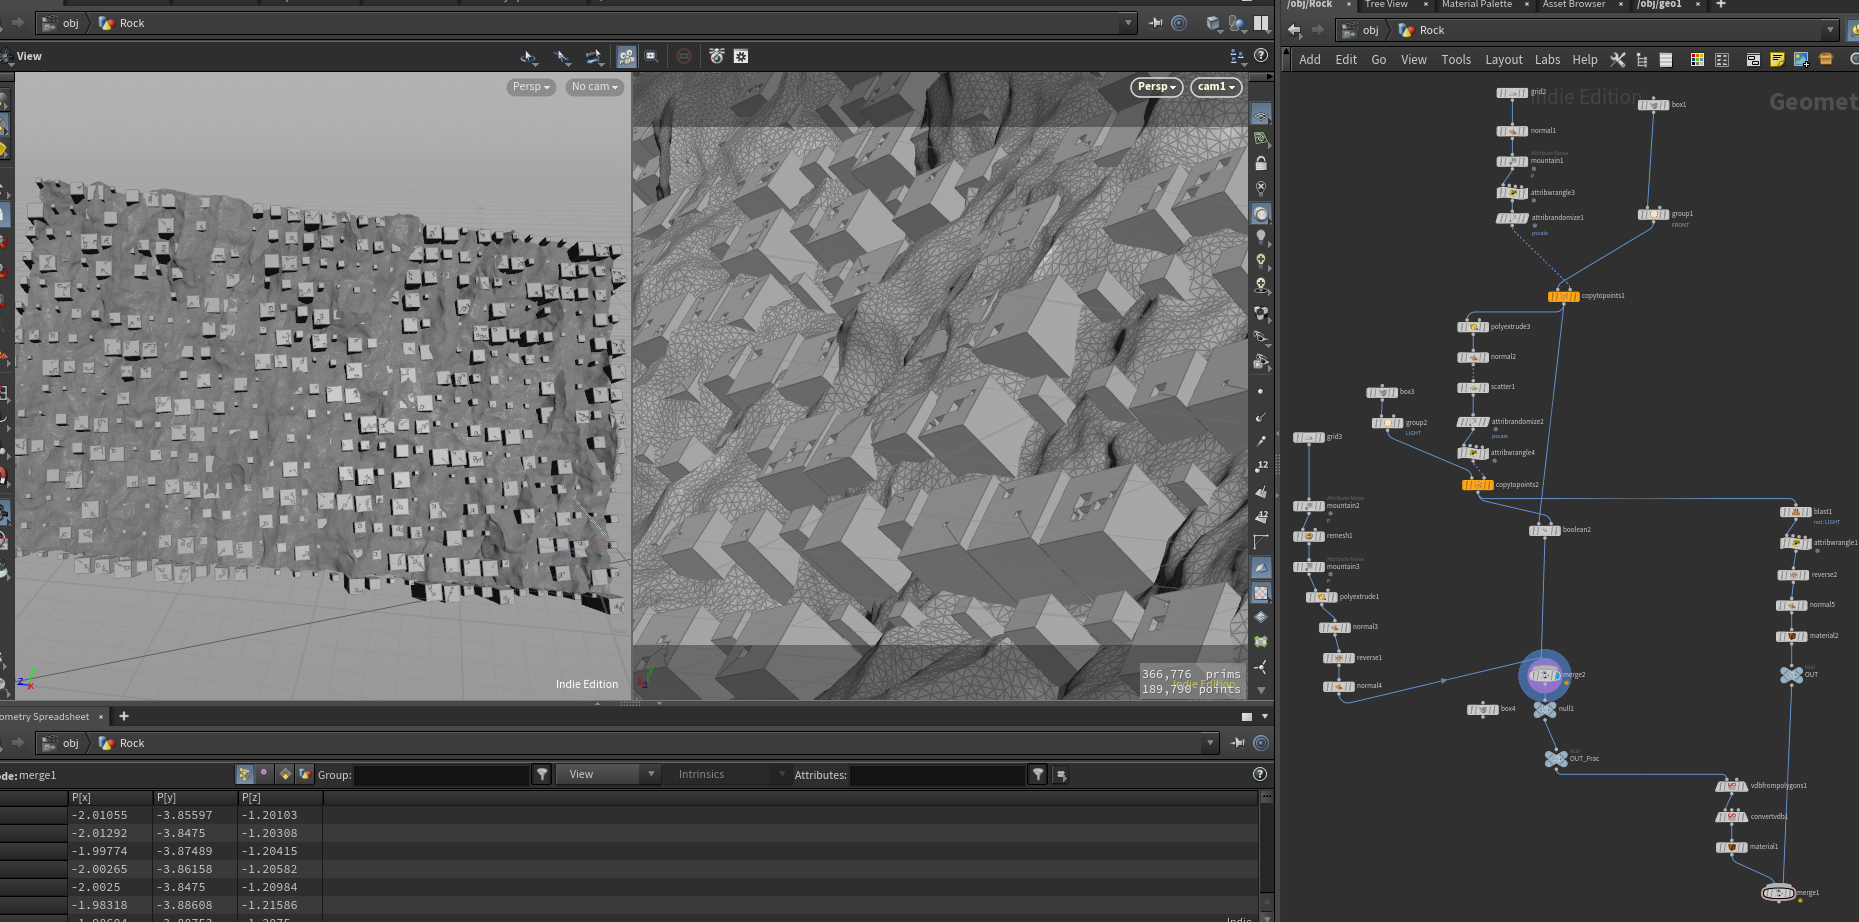Open the cam1 camera dropdown
This screenshot has height=922, width=1859.
[1216, 87]
